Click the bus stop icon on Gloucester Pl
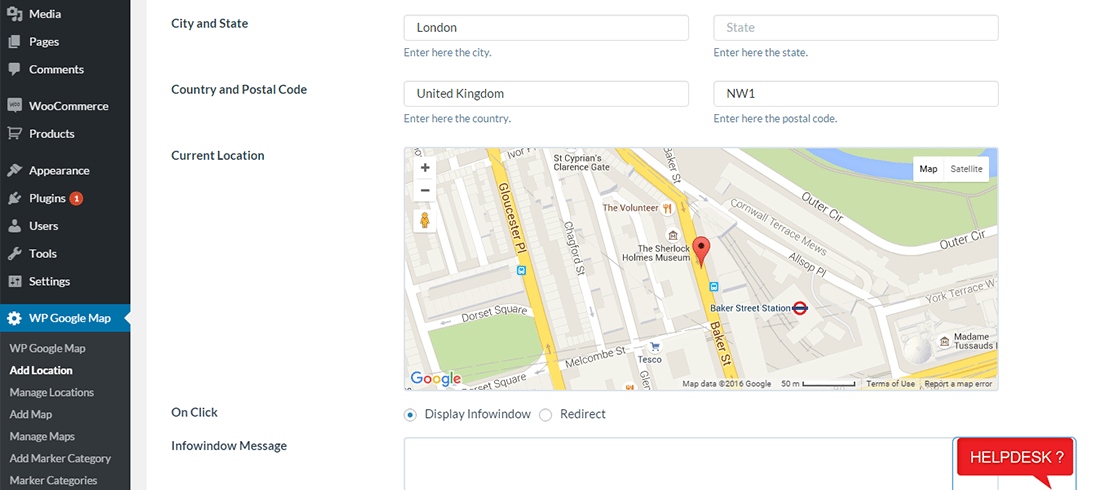 tap(521, 270)
